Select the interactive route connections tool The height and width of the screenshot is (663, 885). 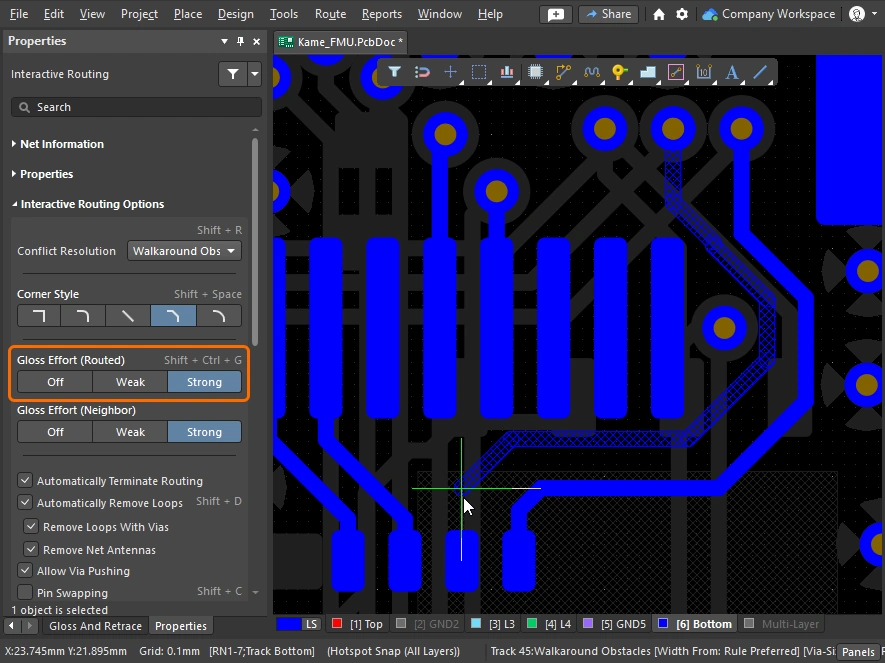pos(563,72)
